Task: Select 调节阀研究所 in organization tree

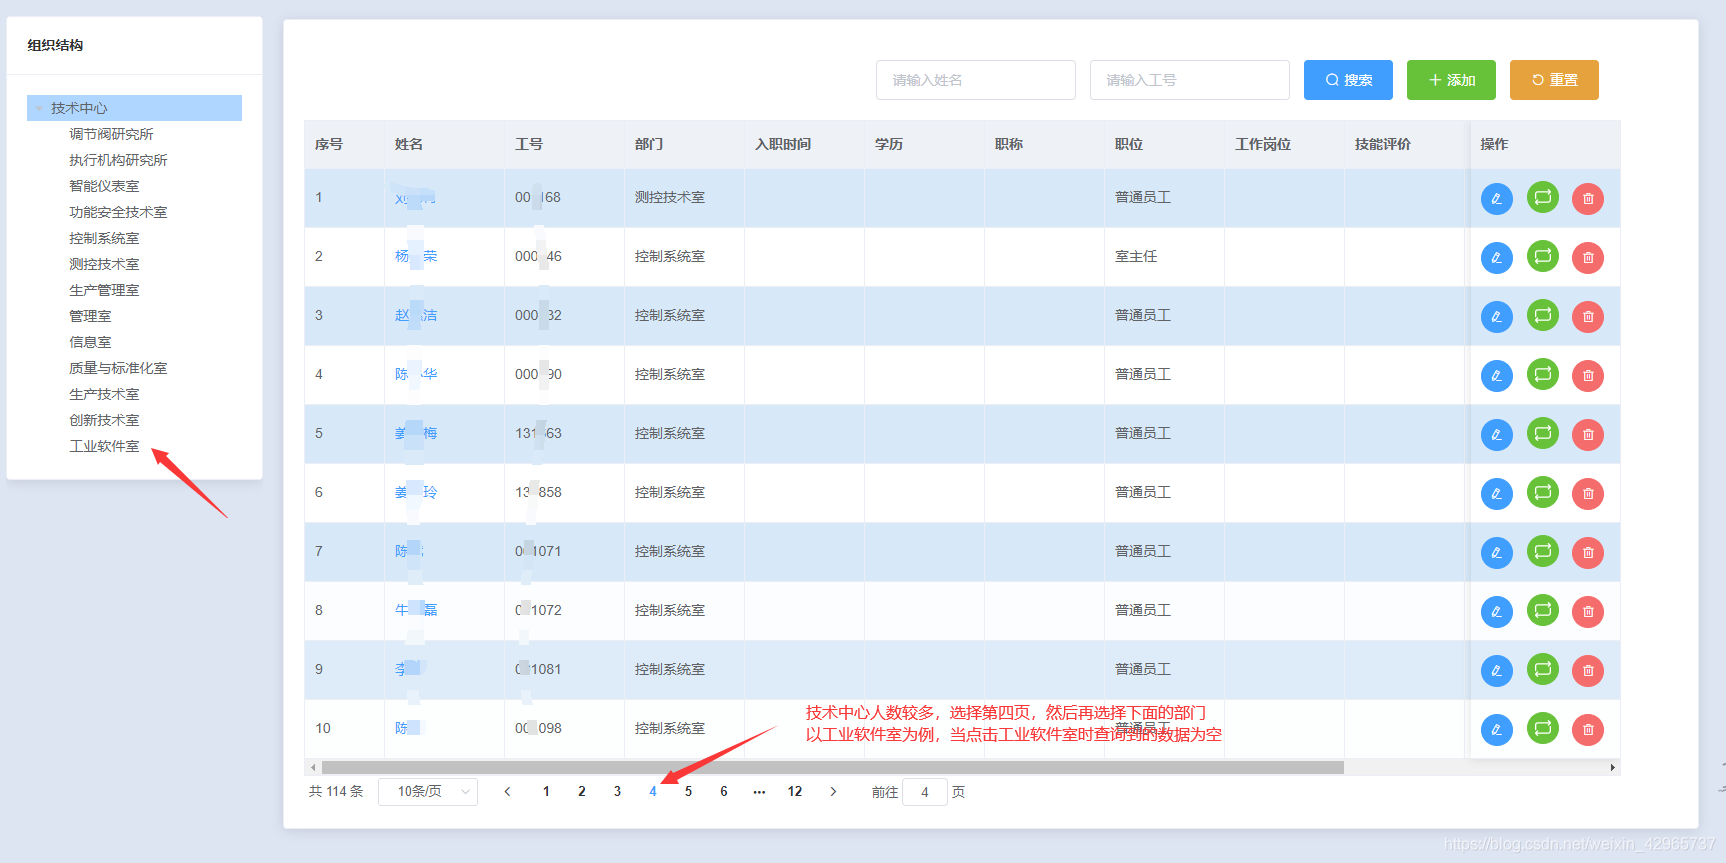Action: tap(111, 134)
